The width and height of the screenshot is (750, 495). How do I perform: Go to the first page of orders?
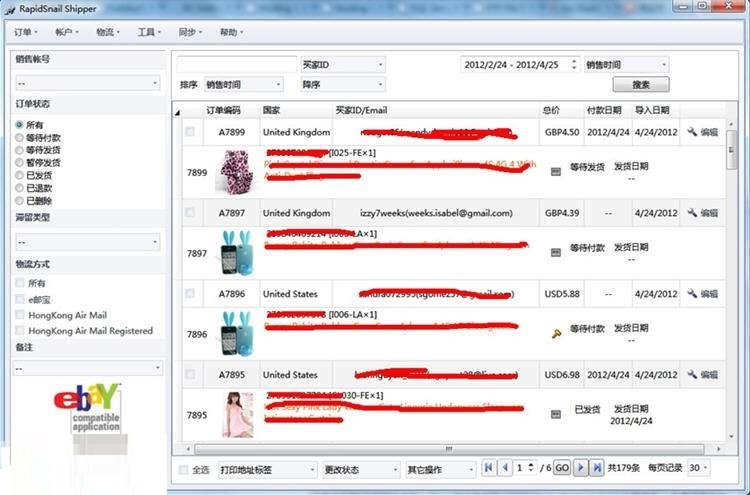tap(488, 468)
